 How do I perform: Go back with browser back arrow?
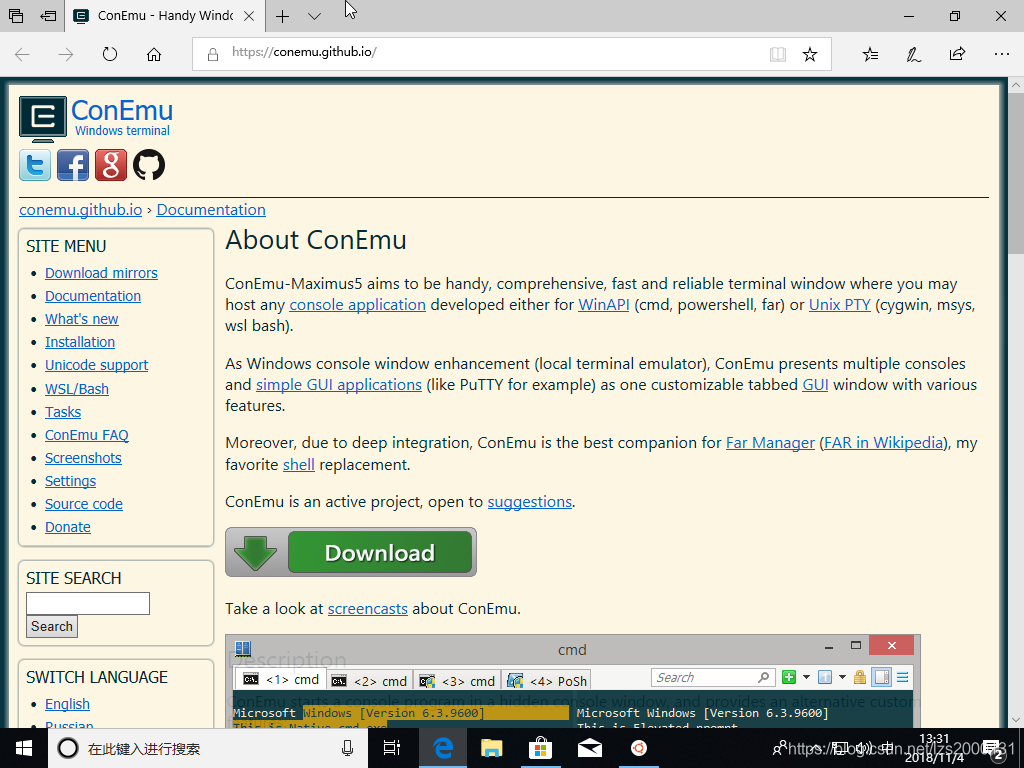pos(22,54)
